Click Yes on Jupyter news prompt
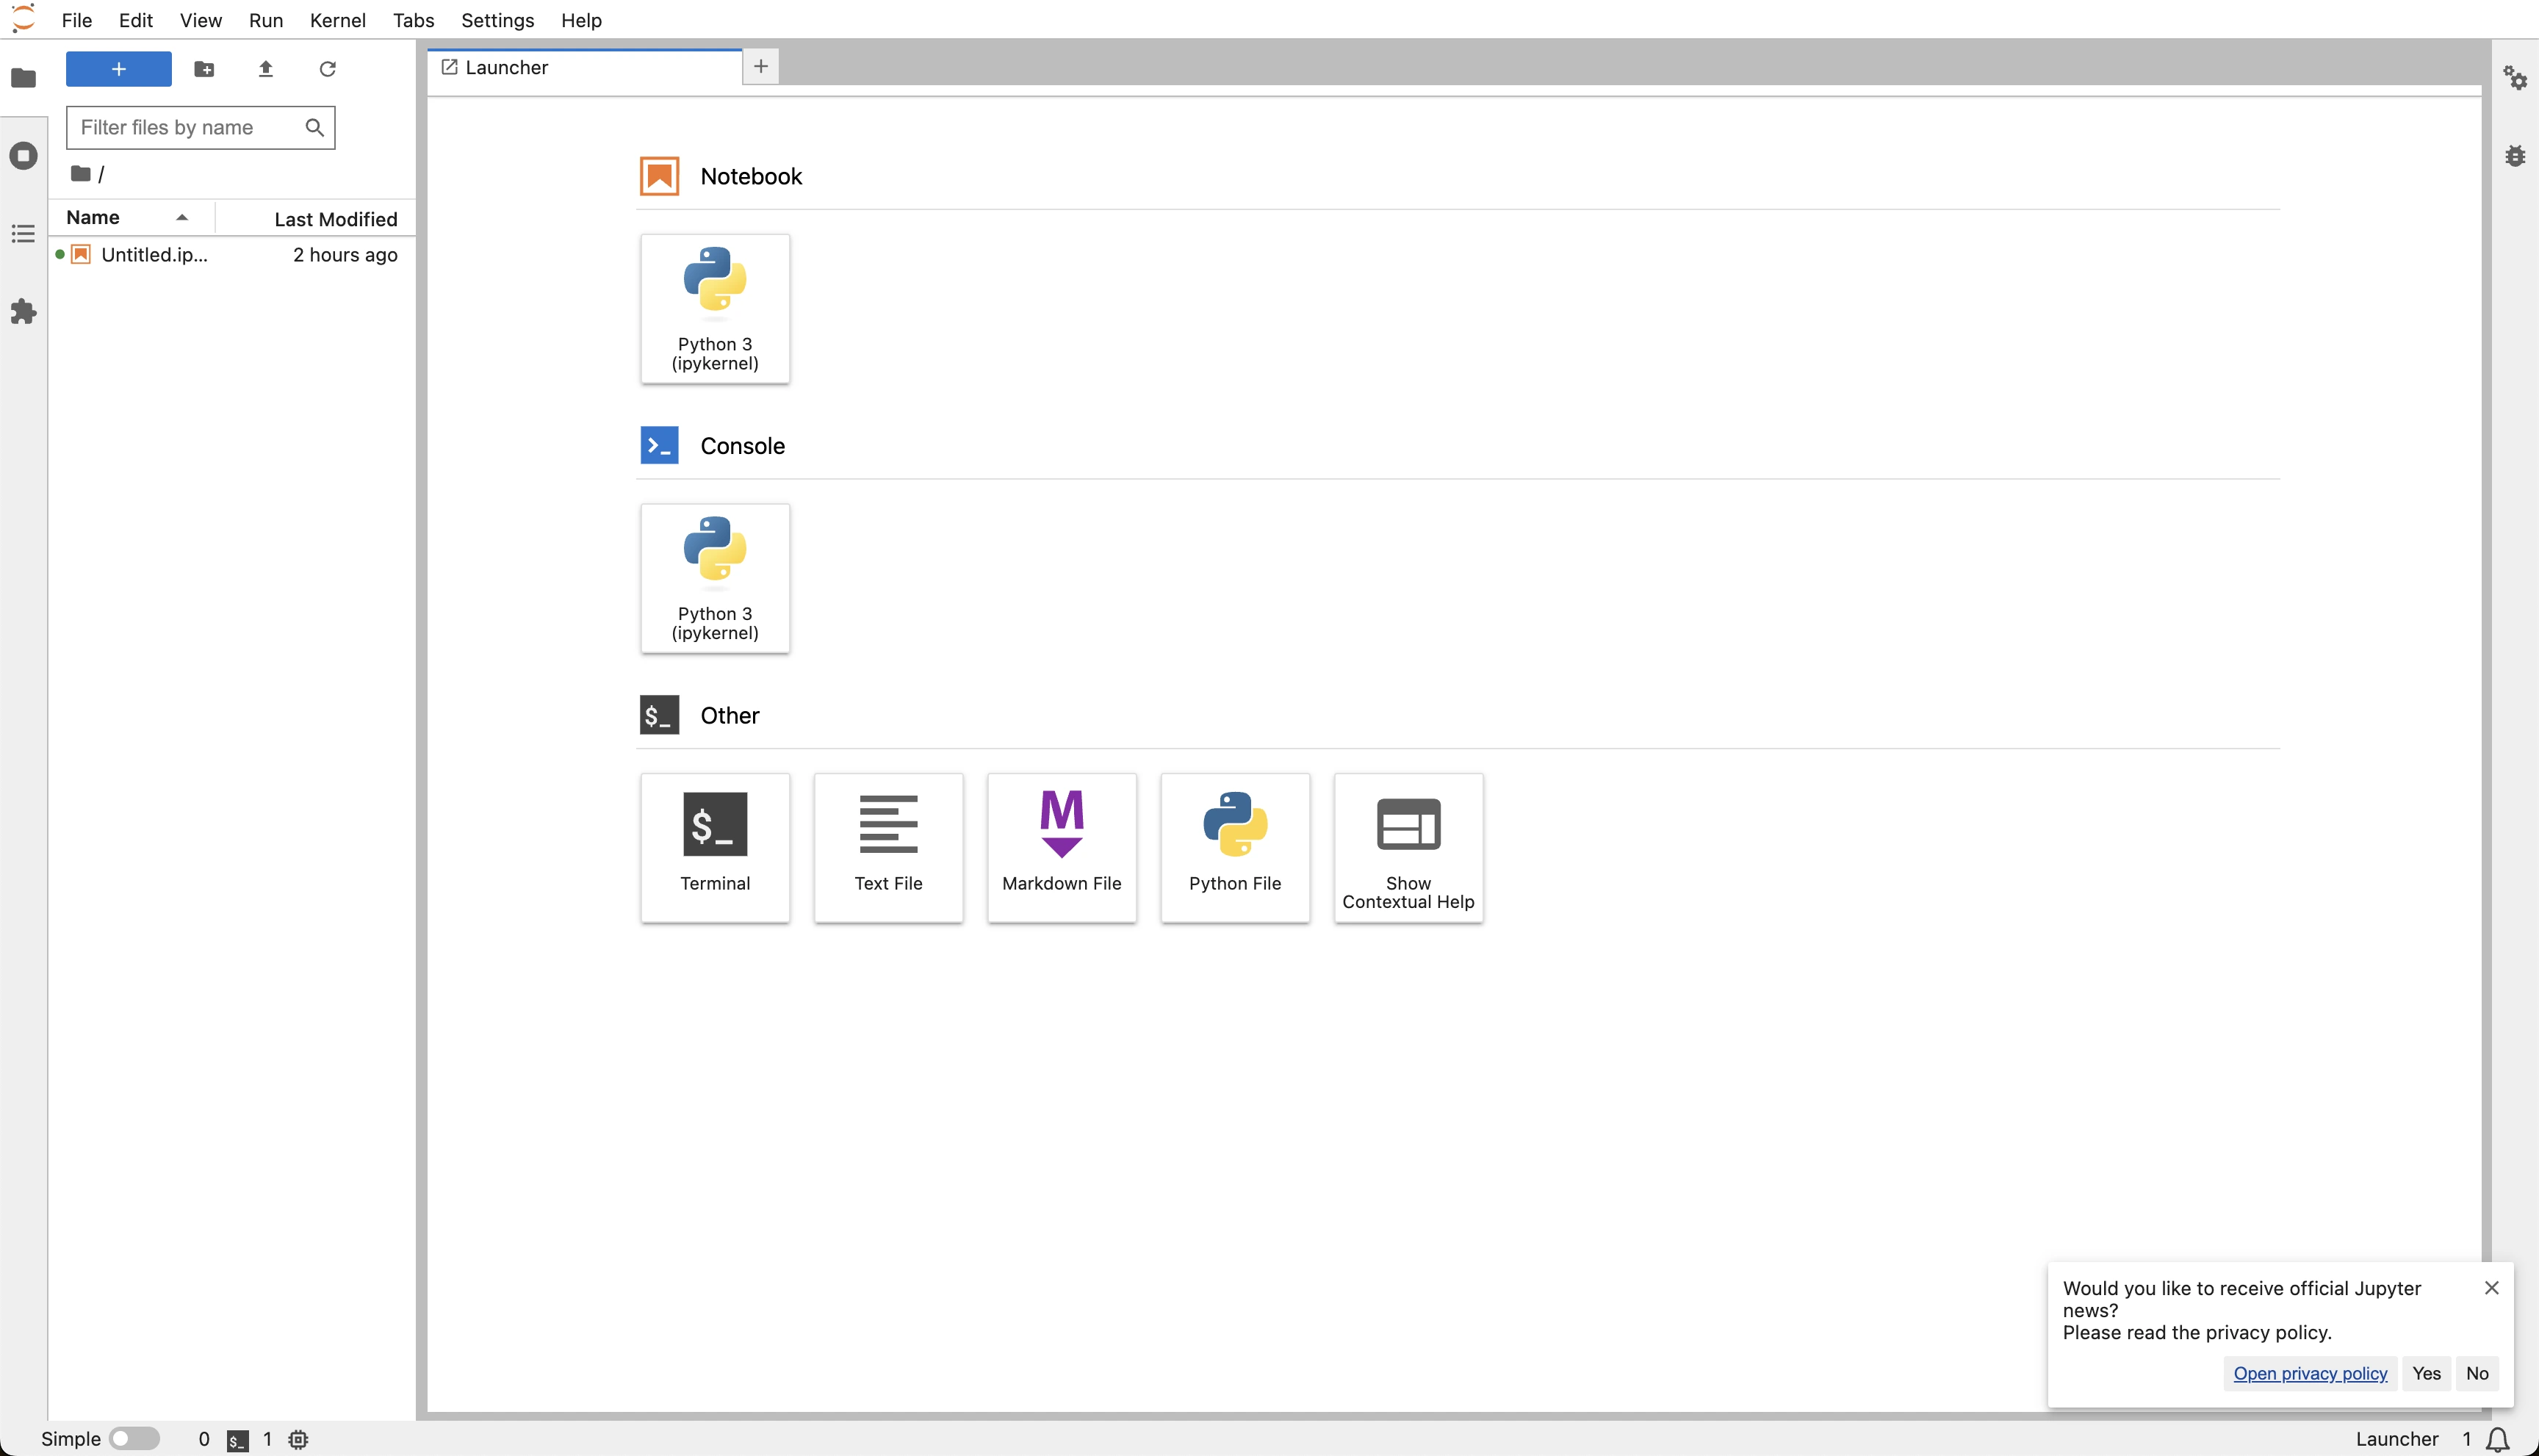Image resolution: width=2539 pixels, height=1456 pixels. (2426, 1374)
